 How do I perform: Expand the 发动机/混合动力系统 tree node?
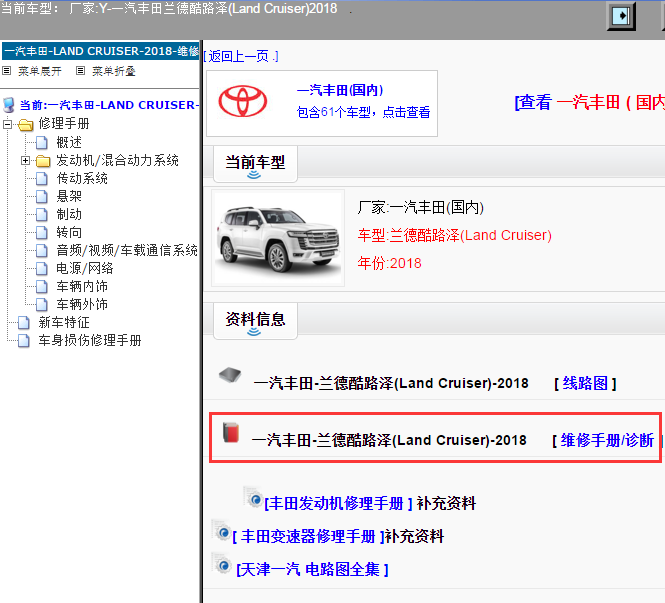tap(25, 161)
